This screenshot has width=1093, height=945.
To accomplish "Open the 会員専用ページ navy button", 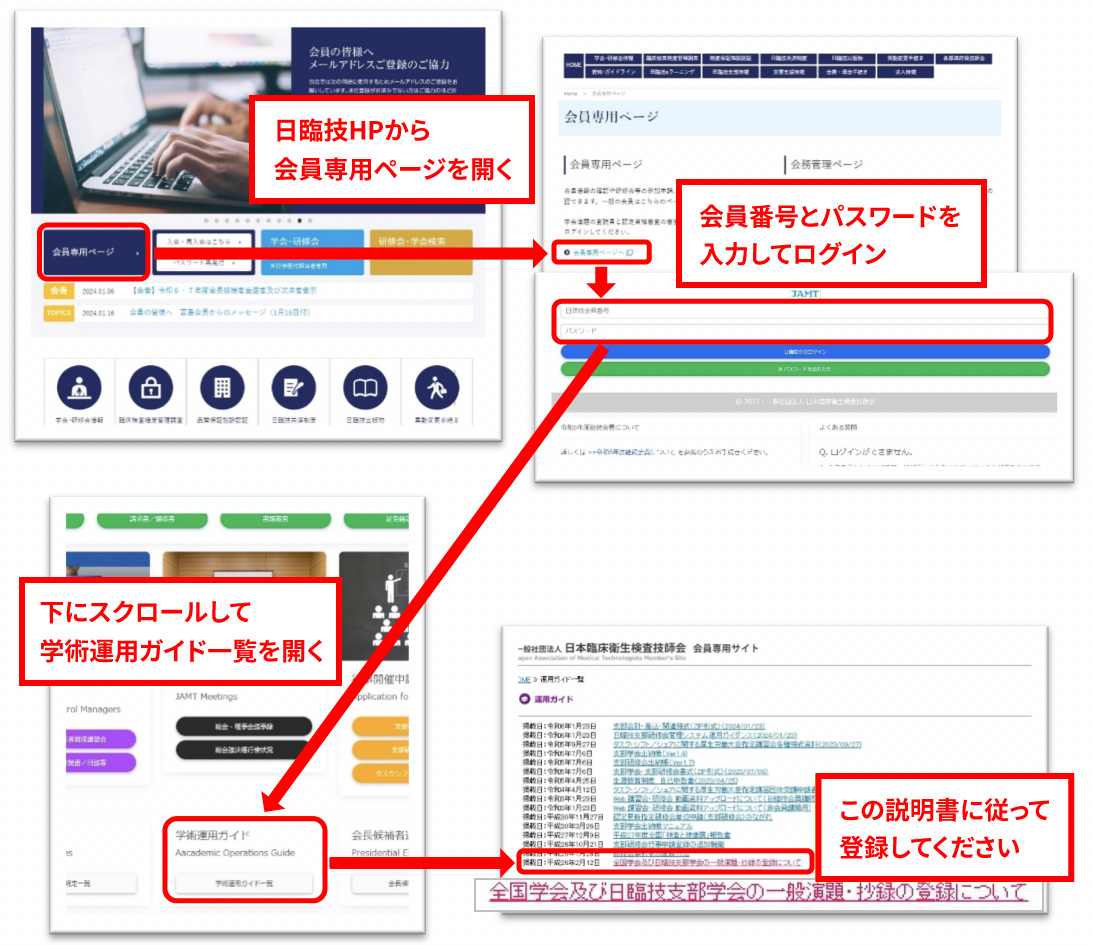I will click(93, 252).
